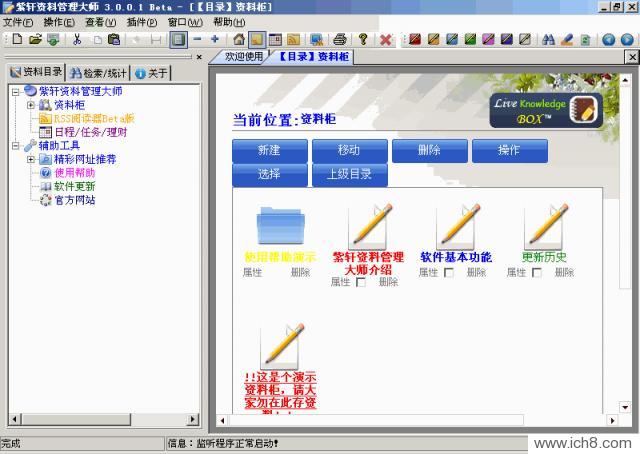Check the box under 软件基本功能

[x=449, y=272]
